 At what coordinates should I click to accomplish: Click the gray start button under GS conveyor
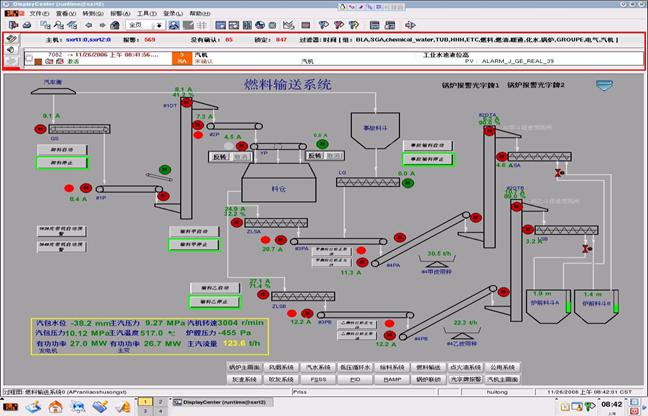(x=62, y=149)
